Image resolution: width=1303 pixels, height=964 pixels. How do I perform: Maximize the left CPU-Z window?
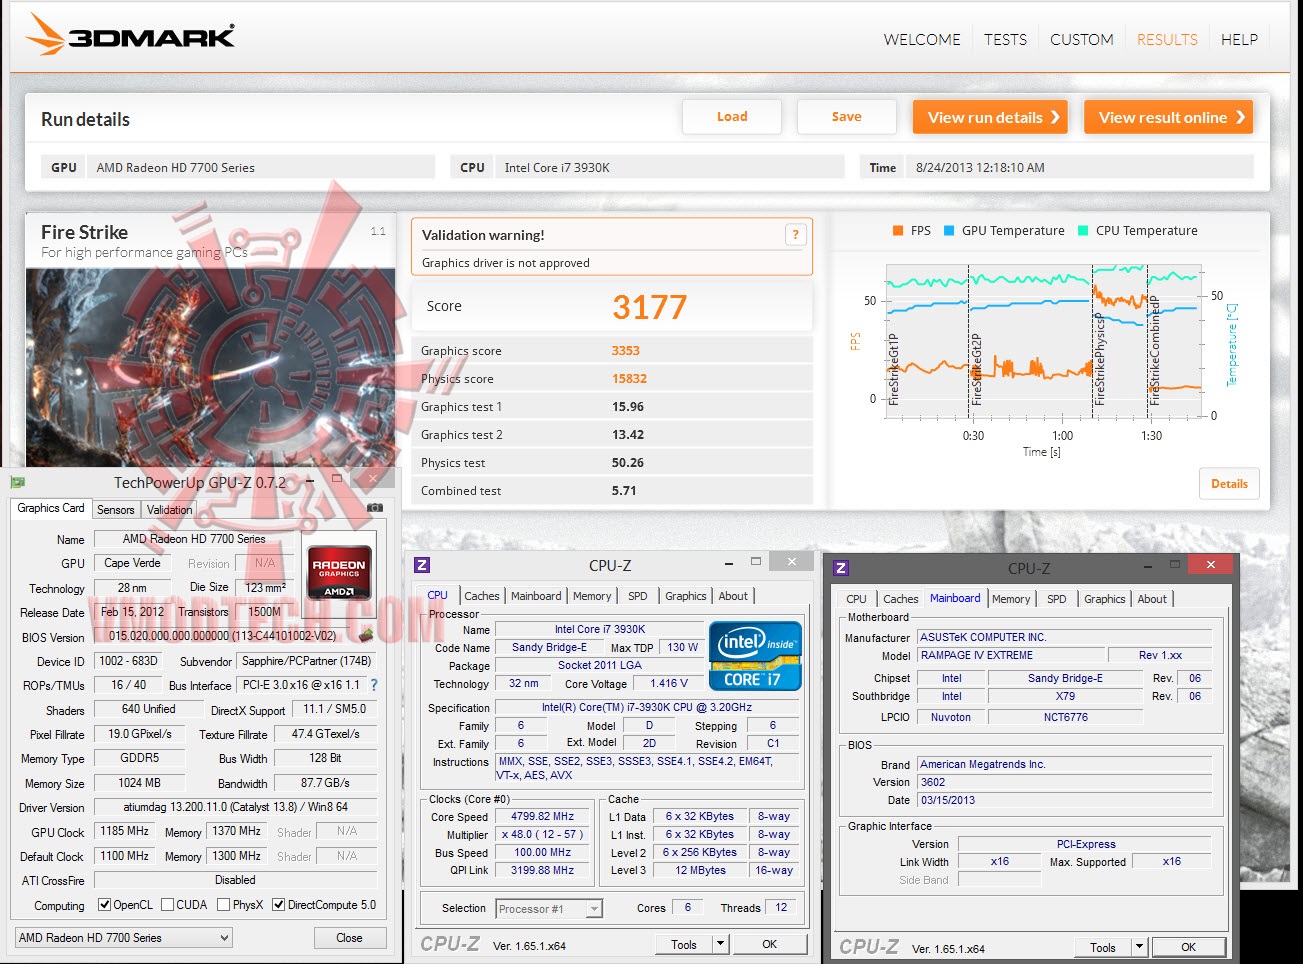point(756,562)
